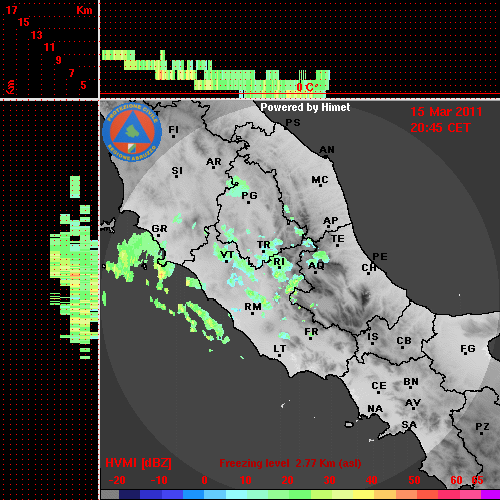This screenshot has height=500, width=500.
Task: Click the "50" dBZ scale value
Action: pos(414,480)
